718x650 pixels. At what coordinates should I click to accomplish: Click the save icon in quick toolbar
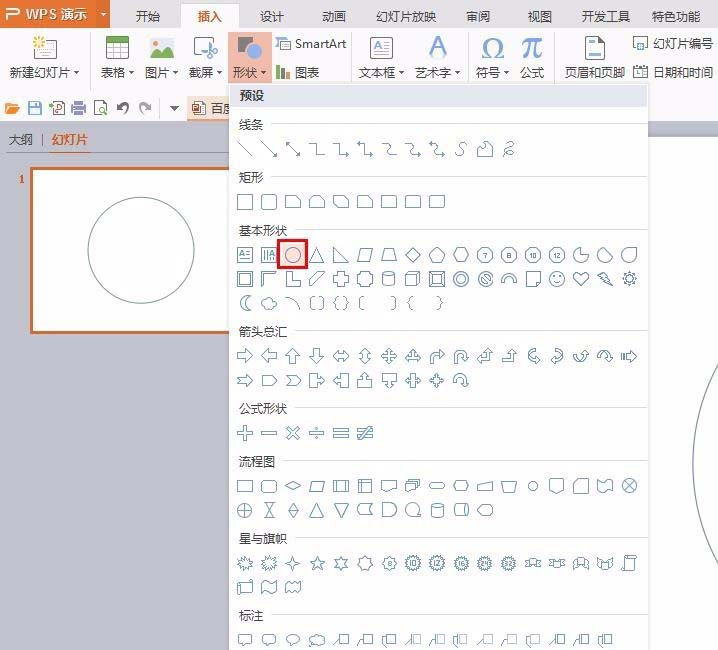35,108
